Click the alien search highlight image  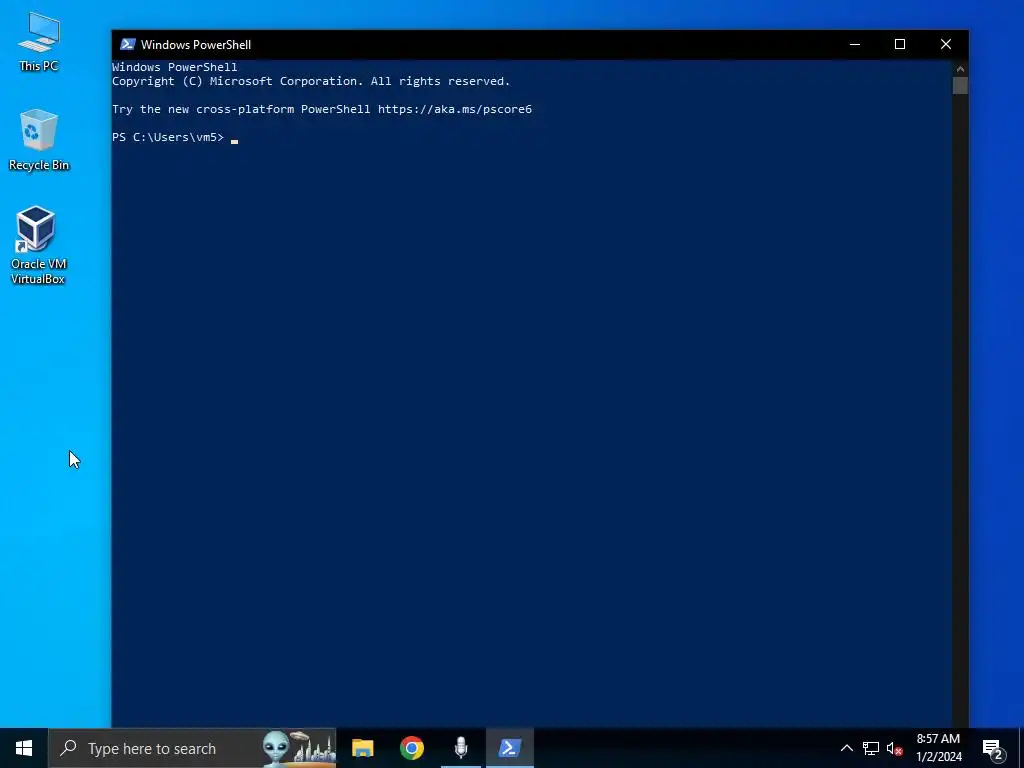[x=299, y=748]
